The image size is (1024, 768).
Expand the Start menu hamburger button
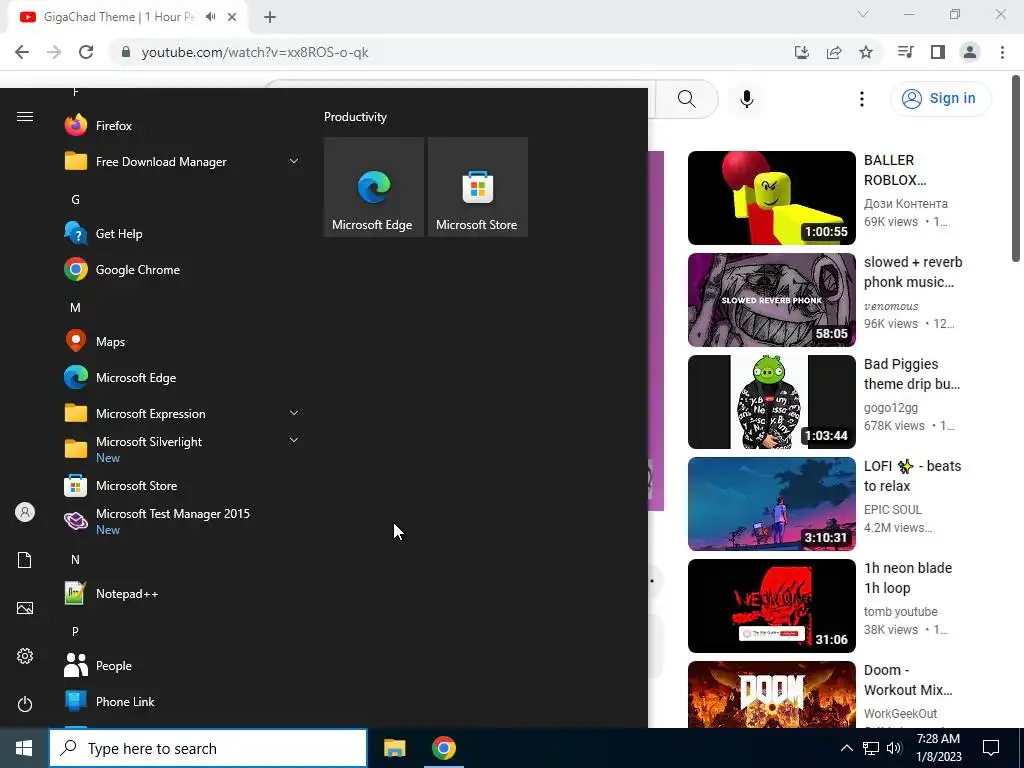pyautogui.click(x=25, y=117)
